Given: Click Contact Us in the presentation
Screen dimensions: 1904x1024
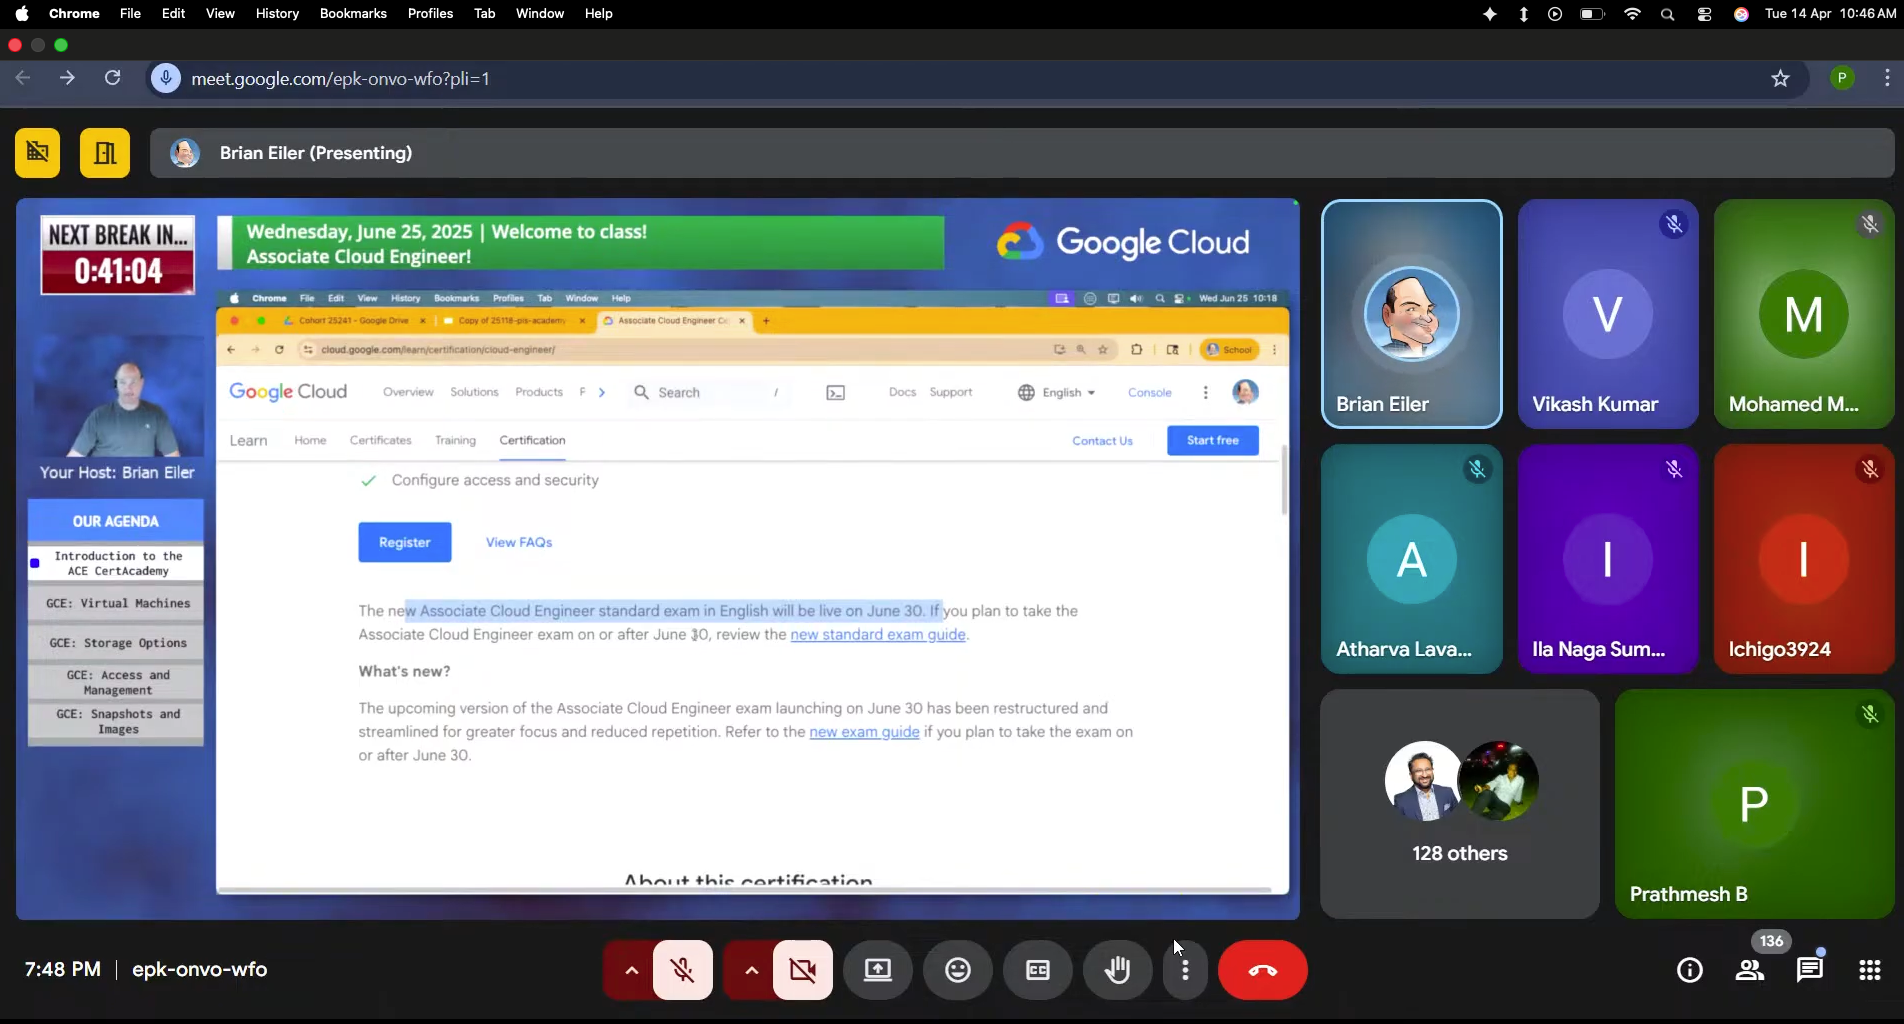Looking at the screenshot, I should pos(1102,441).
